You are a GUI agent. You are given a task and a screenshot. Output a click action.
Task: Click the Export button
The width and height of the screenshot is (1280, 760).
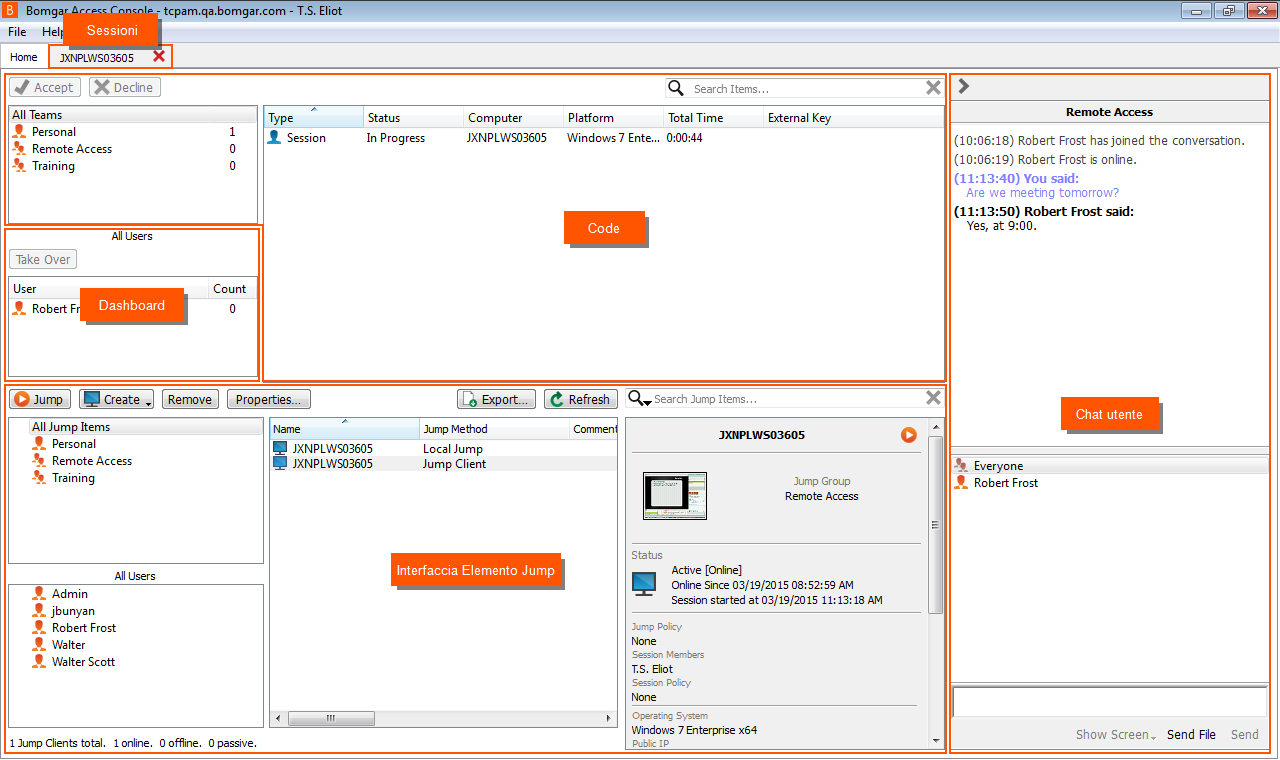496,399
